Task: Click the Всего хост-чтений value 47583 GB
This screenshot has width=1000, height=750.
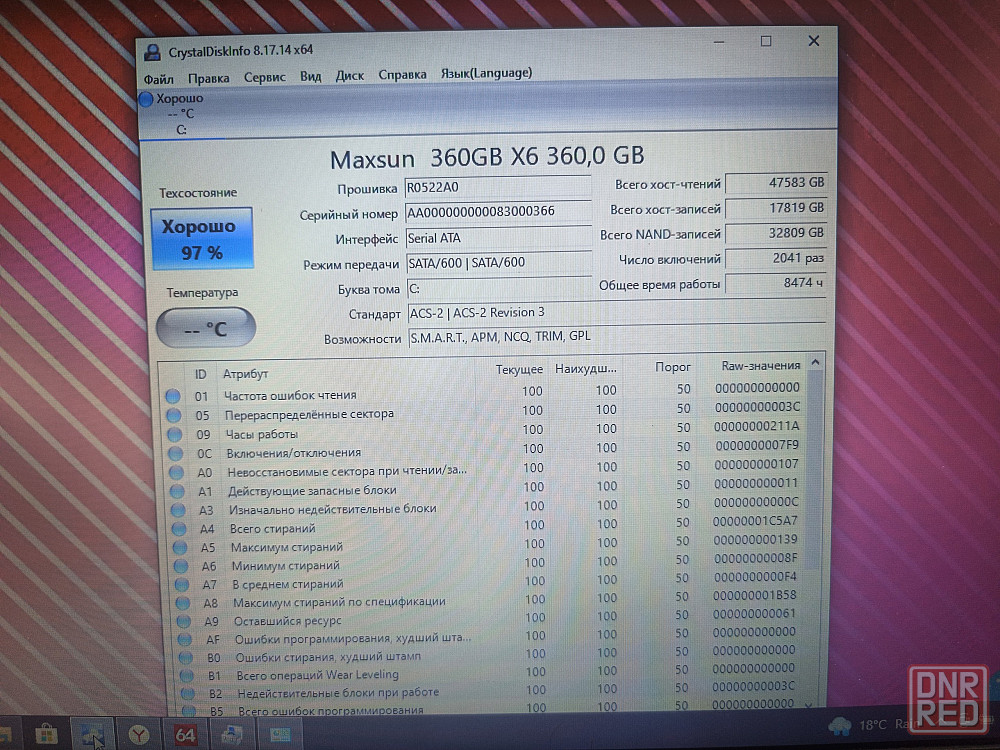Action: (x=776, y=182)
